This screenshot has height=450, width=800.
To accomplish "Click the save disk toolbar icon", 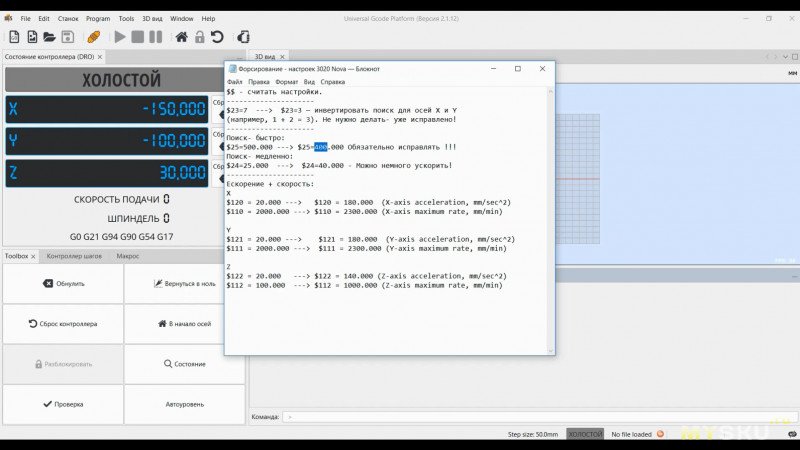I will (67, 37).
